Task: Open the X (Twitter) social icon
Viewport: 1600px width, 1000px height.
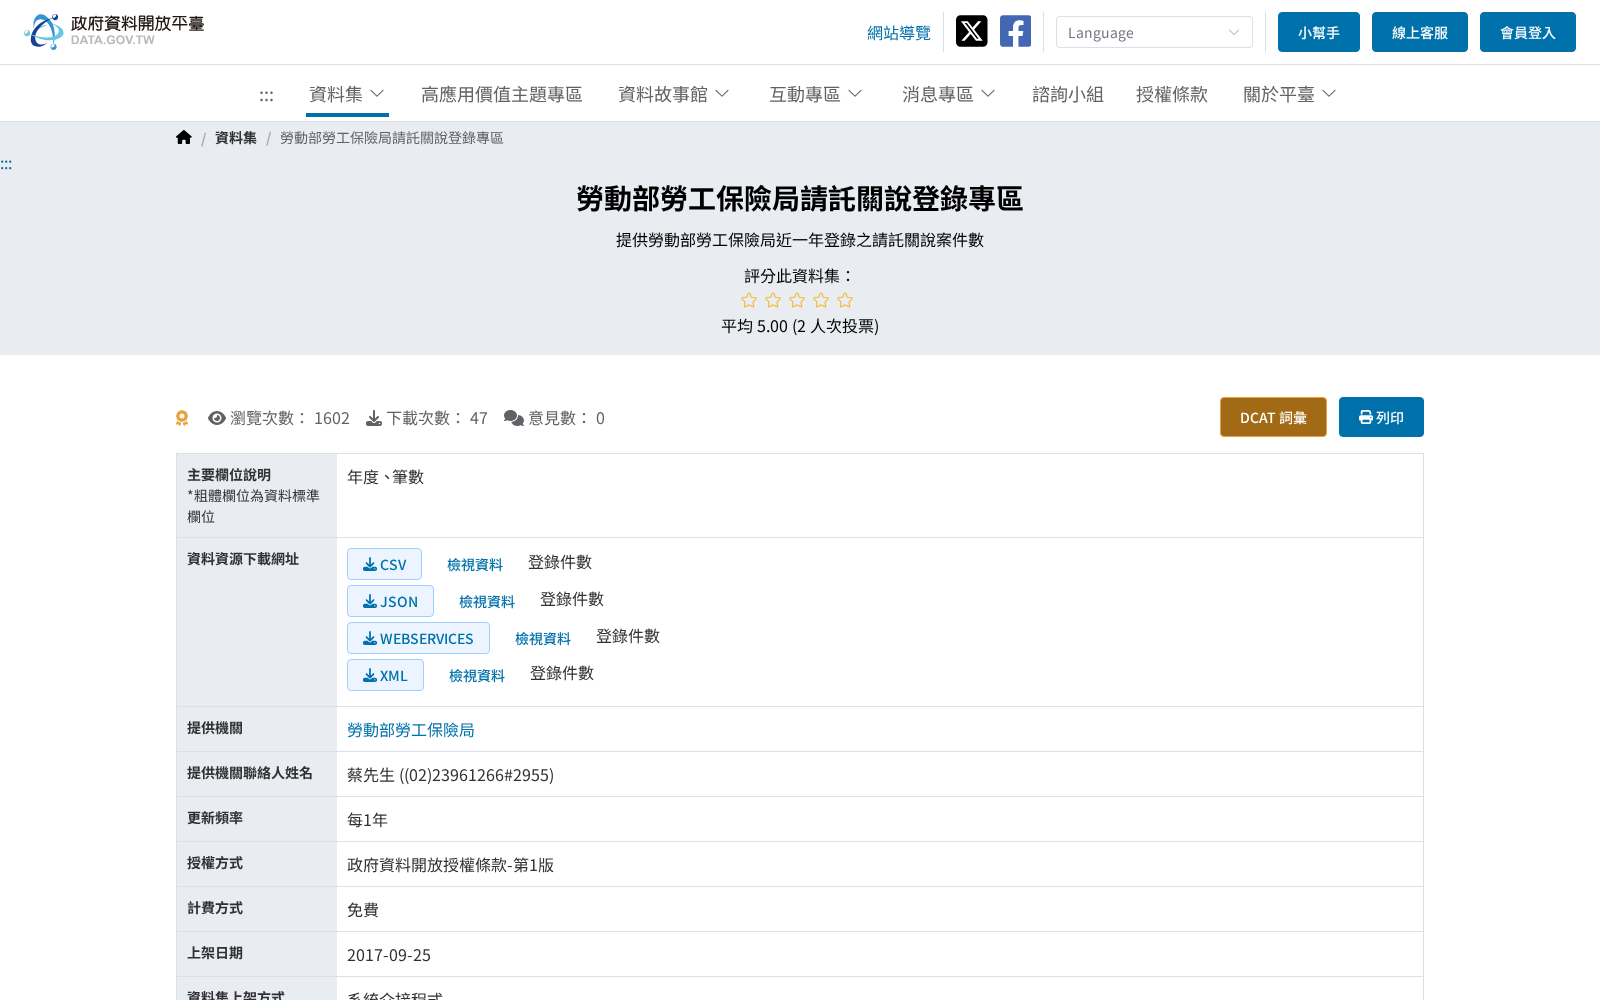Action: tap(971, 31)
